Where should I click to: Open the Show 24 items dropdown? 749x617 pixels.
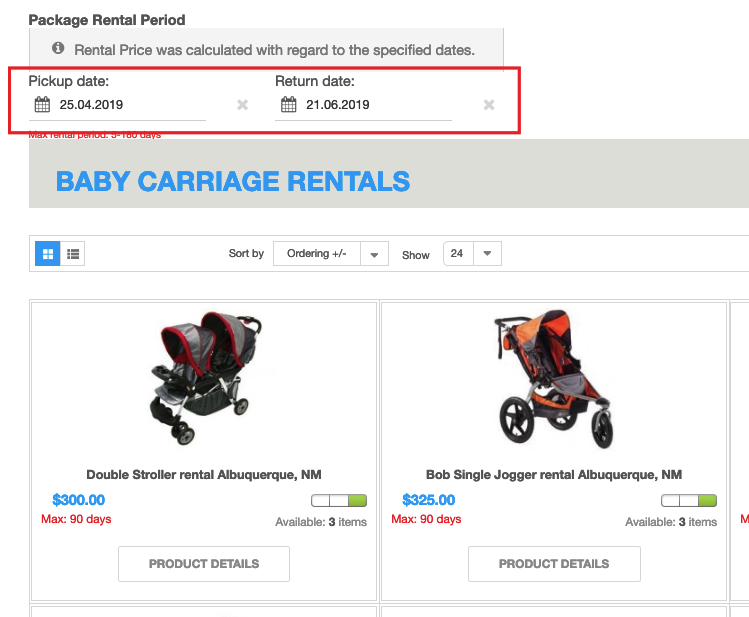point(472,253)
